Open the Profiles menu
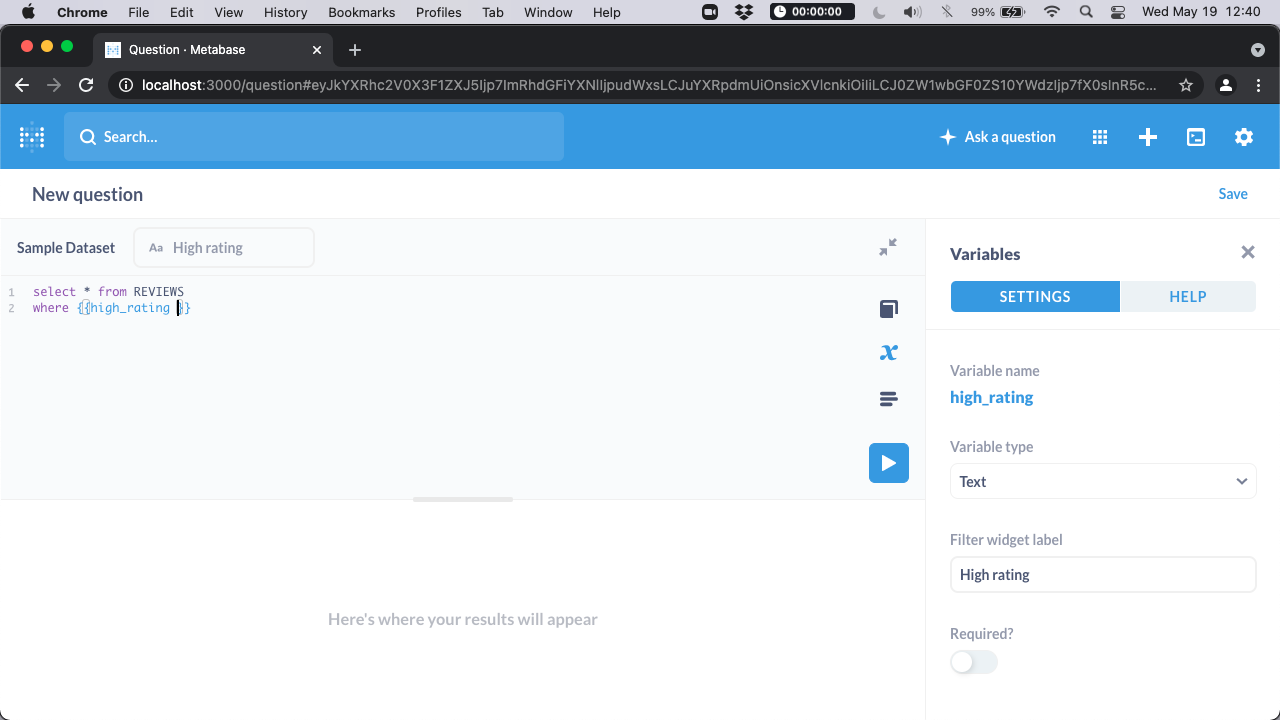 (x=439, y=12)
